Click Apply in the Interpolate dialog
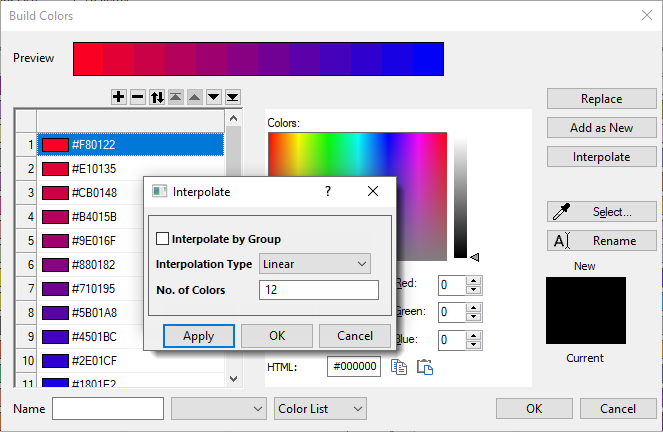This screenshot has height=432, width=663. click(x=198, y=336)
